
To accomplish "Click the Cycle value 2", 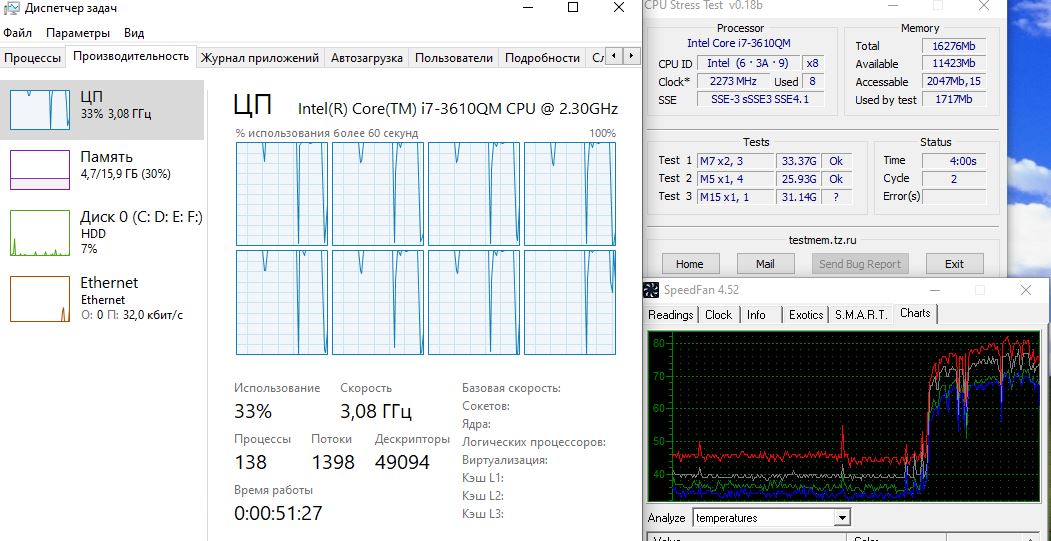I will [x=954, y=179].
